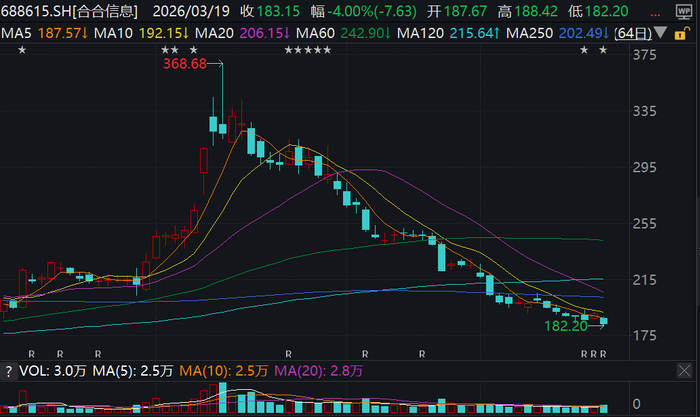Click the MA5 indicator label

tap(17, 33)
